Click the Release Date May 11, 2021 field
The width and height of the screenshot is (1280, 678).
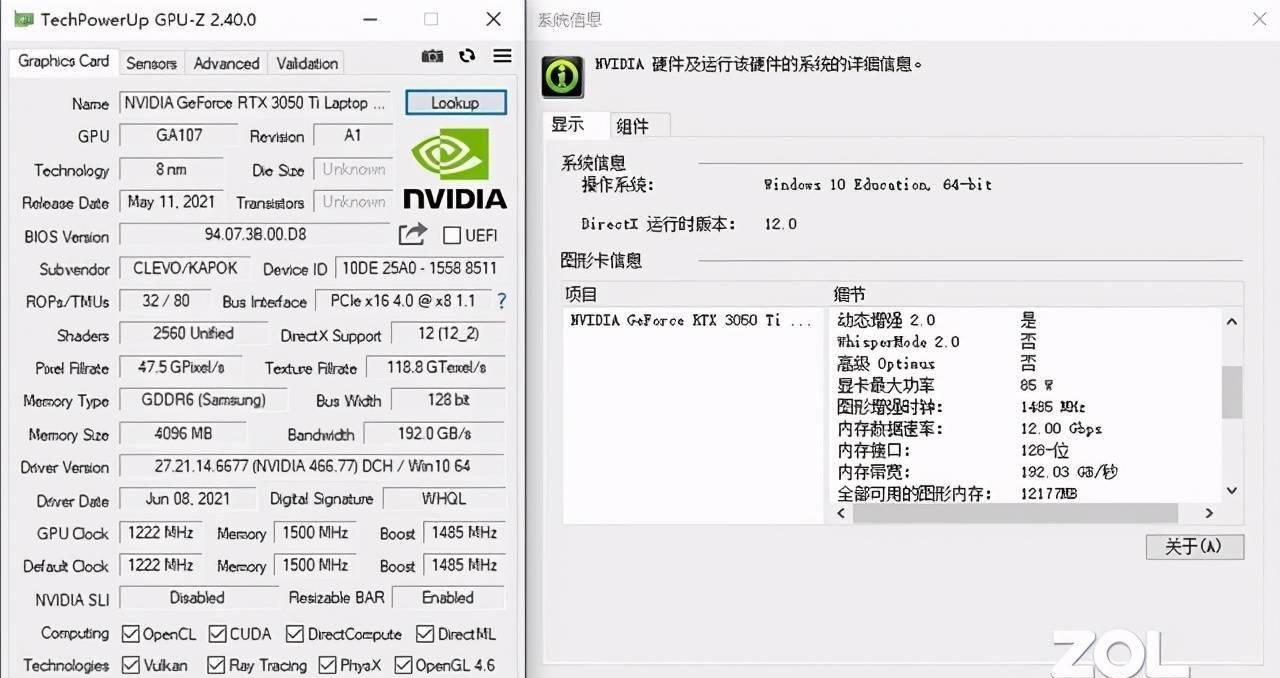pos(171,201)
